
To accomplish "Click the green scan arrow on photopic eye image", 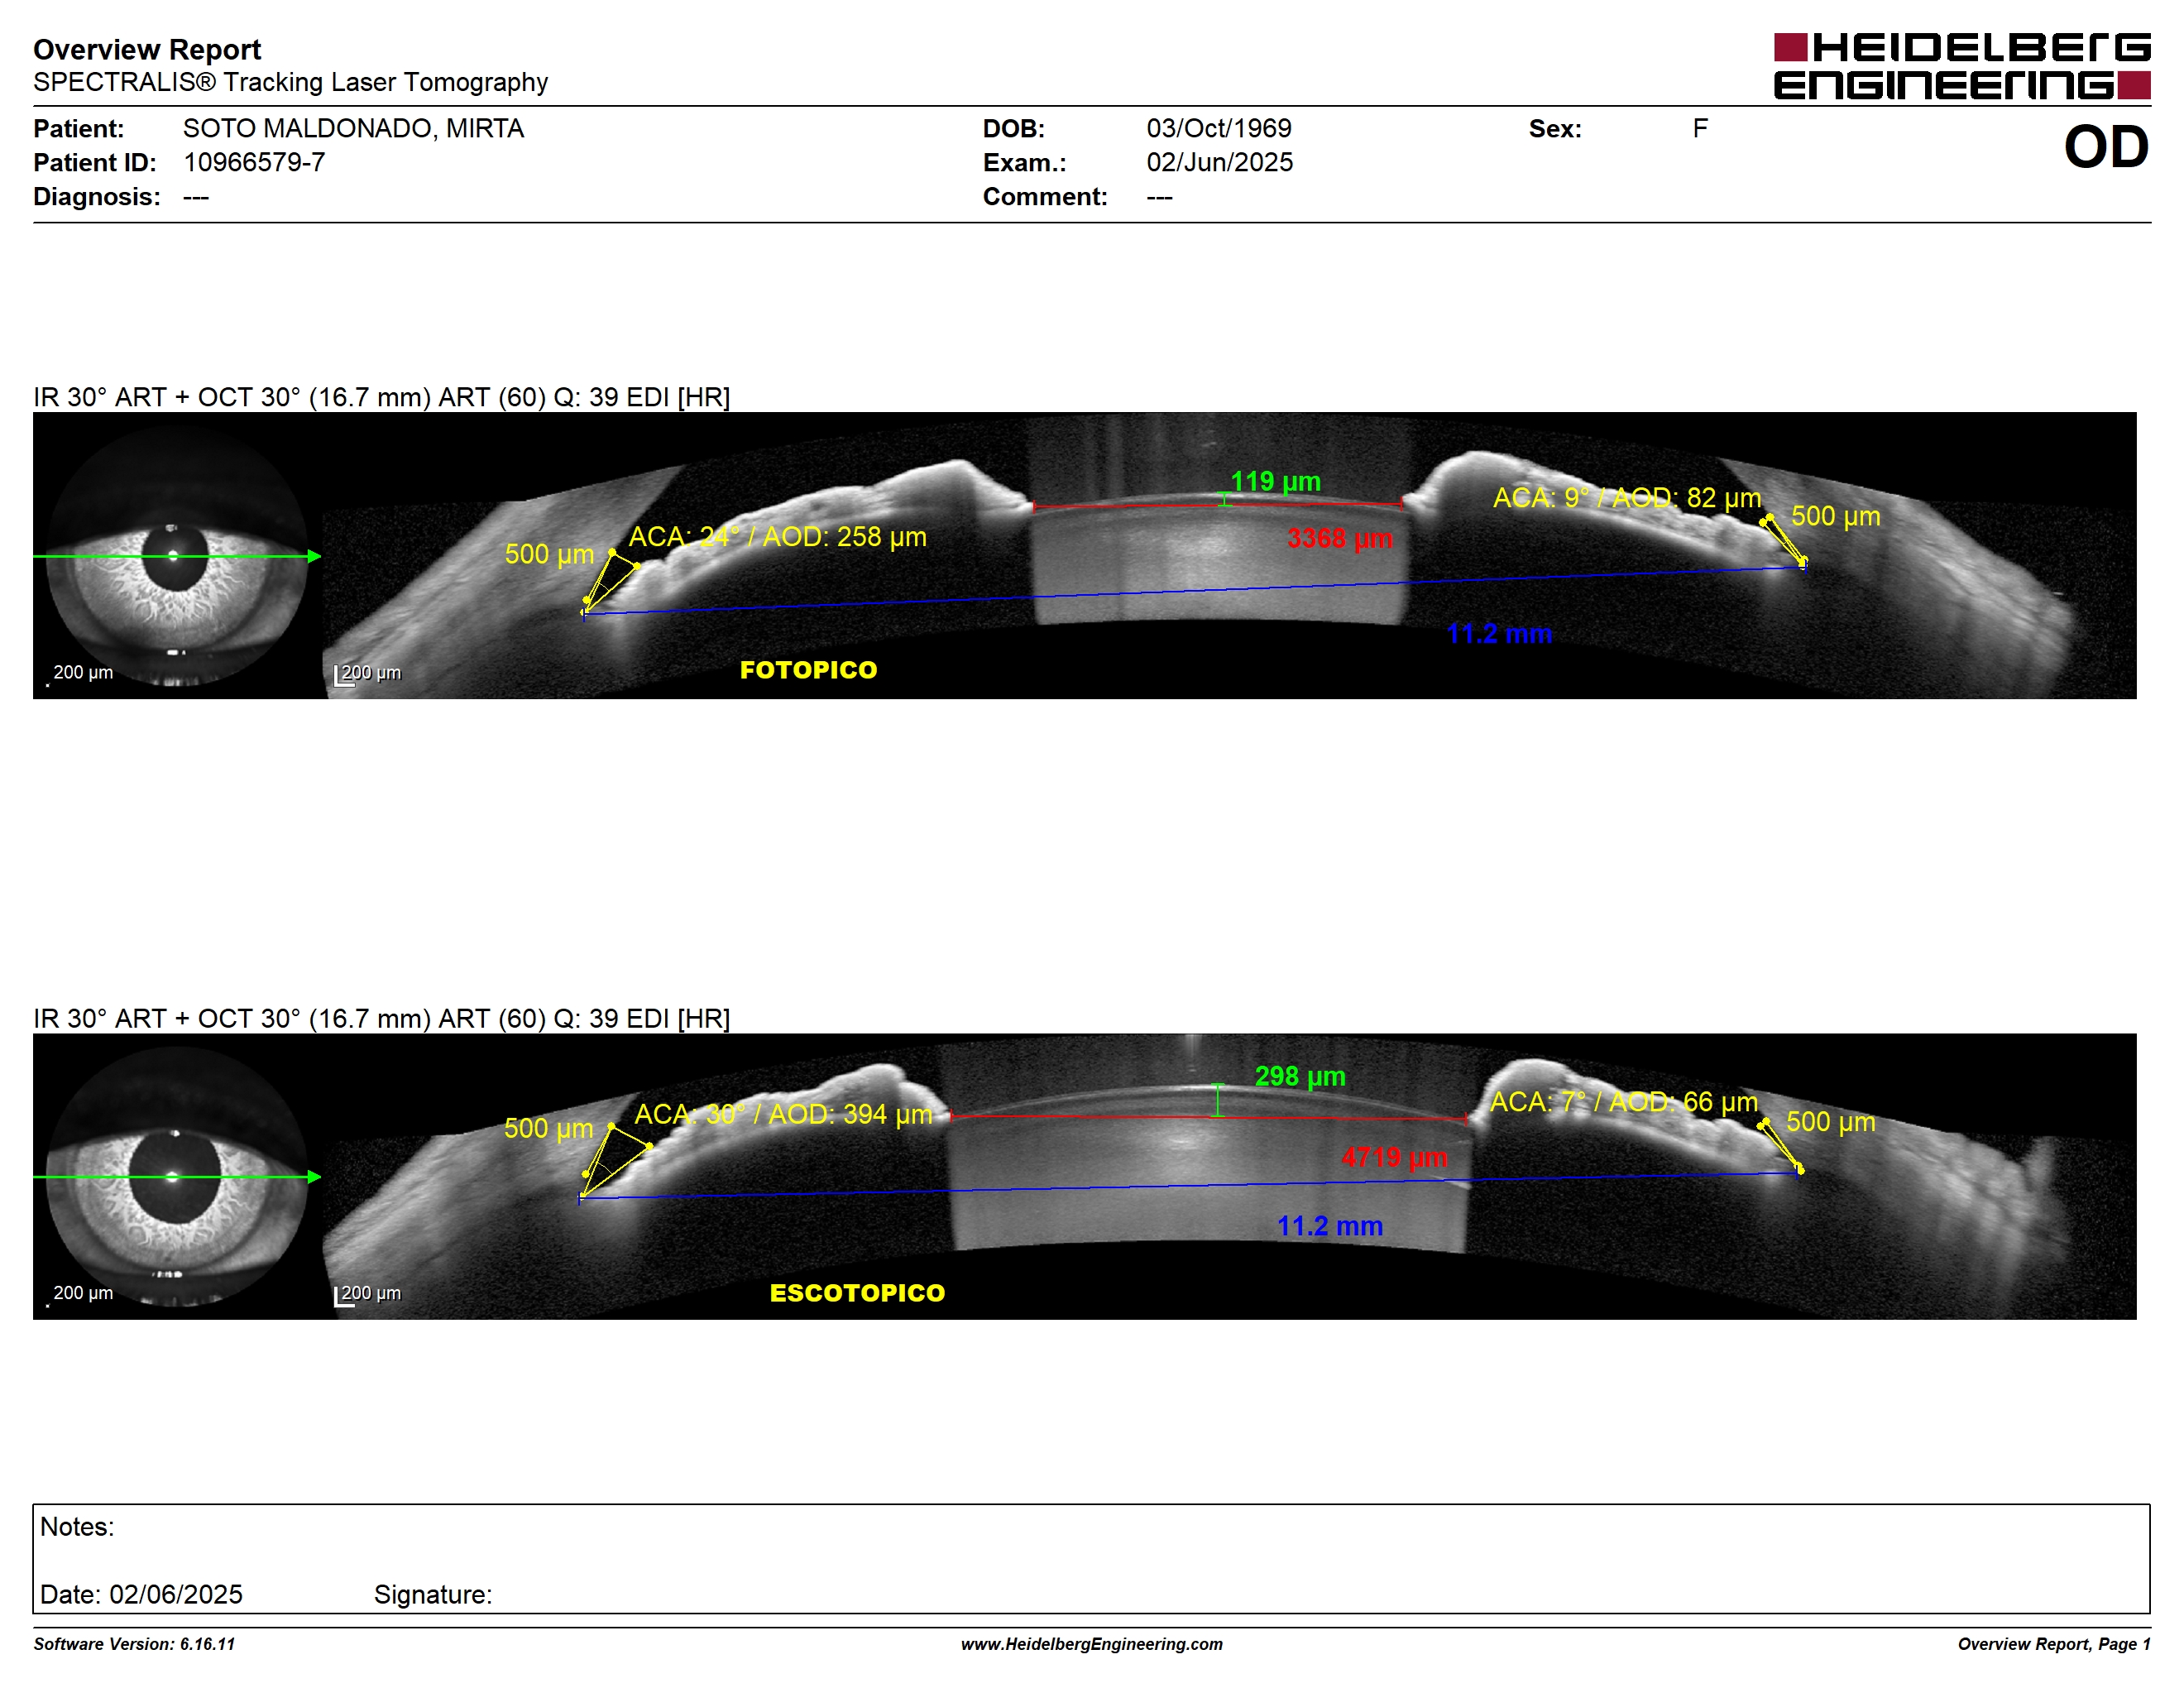I will point(177,556).
